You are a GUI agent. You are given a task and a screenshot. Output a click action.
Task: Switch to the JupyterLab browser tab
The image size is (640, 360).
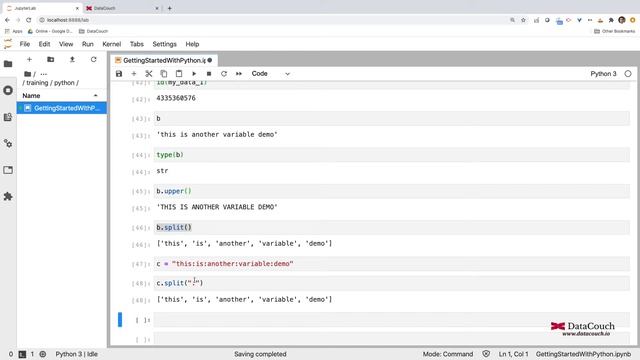(x=42, y=8)
